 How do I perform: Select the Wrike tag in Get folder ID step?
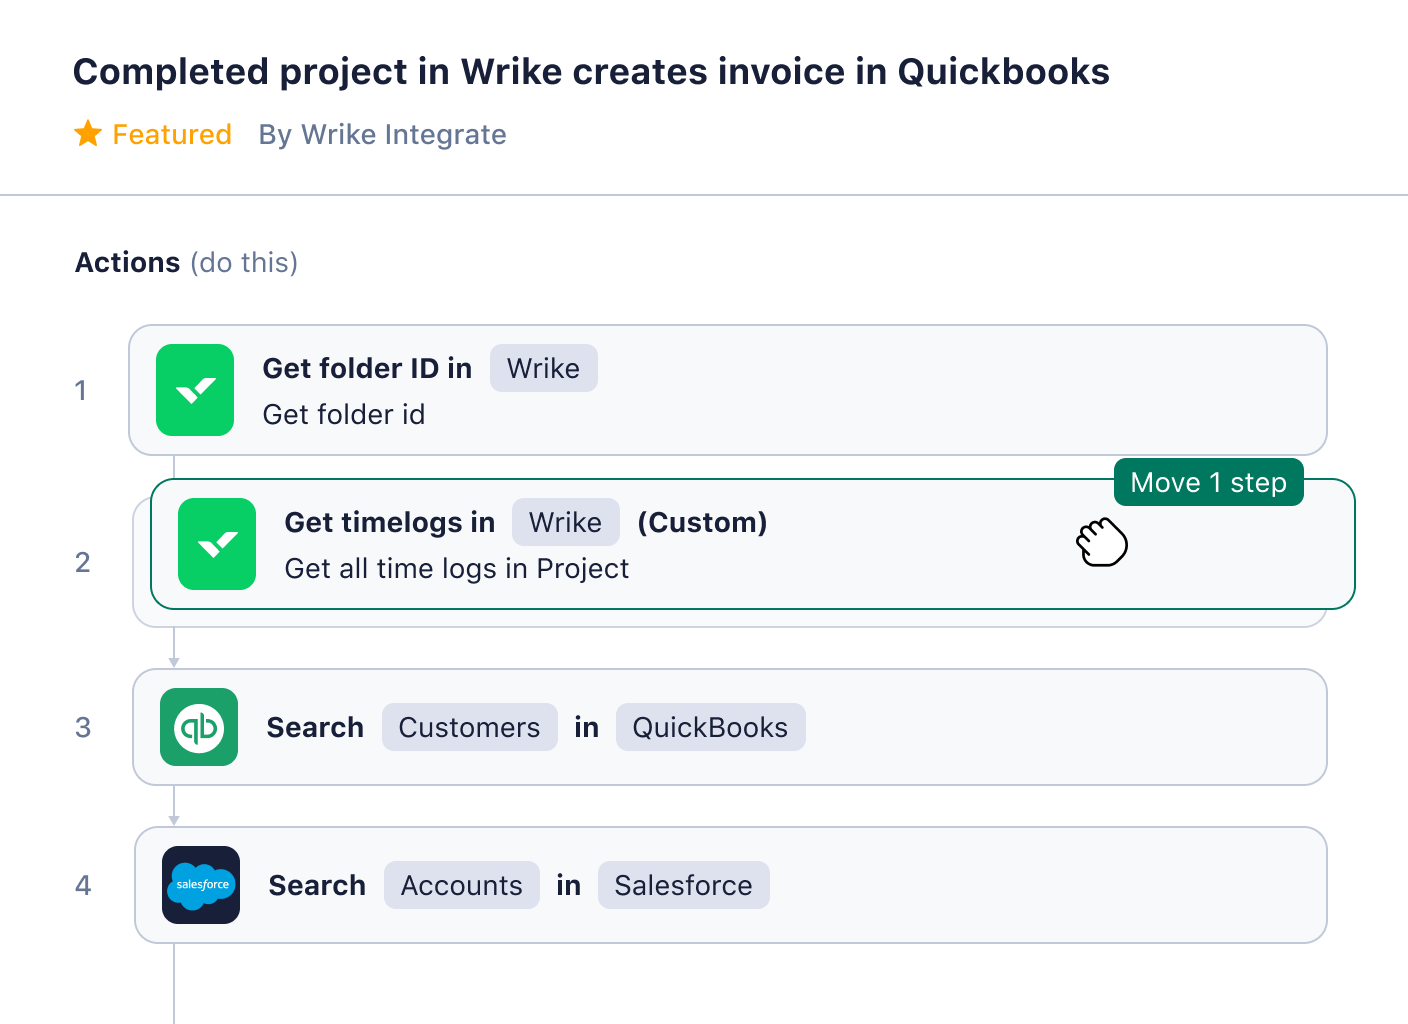(543, 368)
